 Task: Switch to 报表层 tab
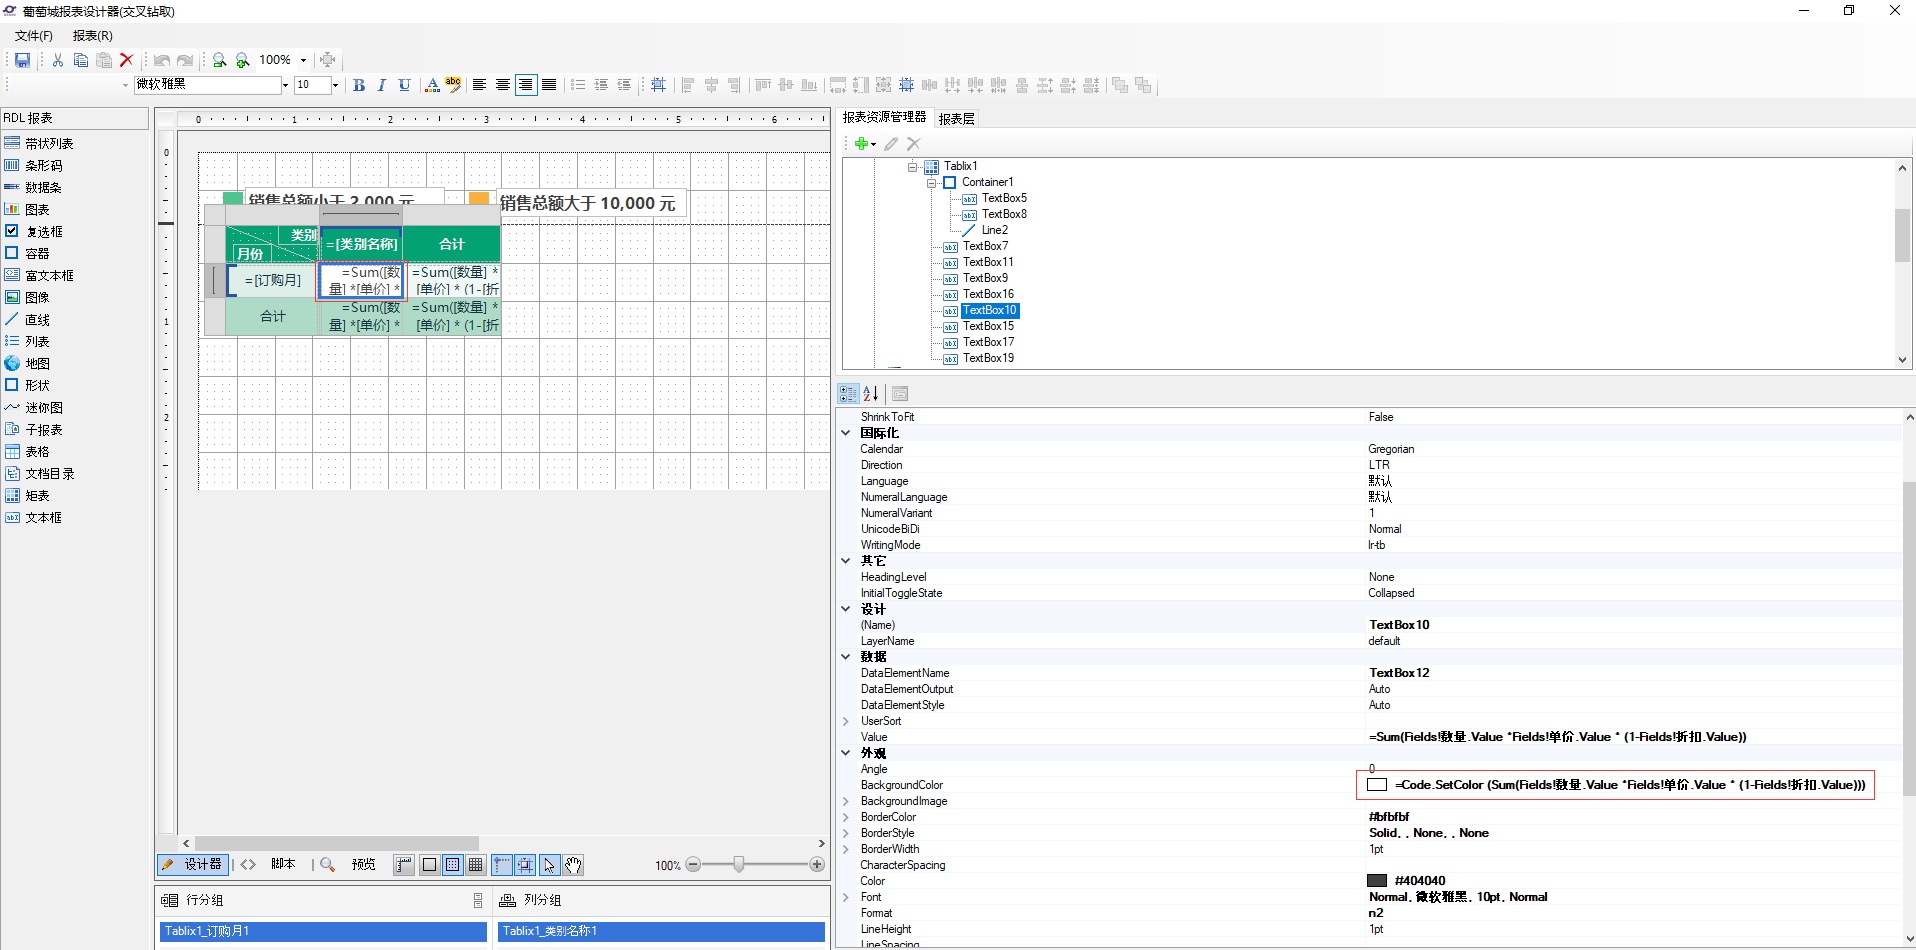[x=956, y=119]
